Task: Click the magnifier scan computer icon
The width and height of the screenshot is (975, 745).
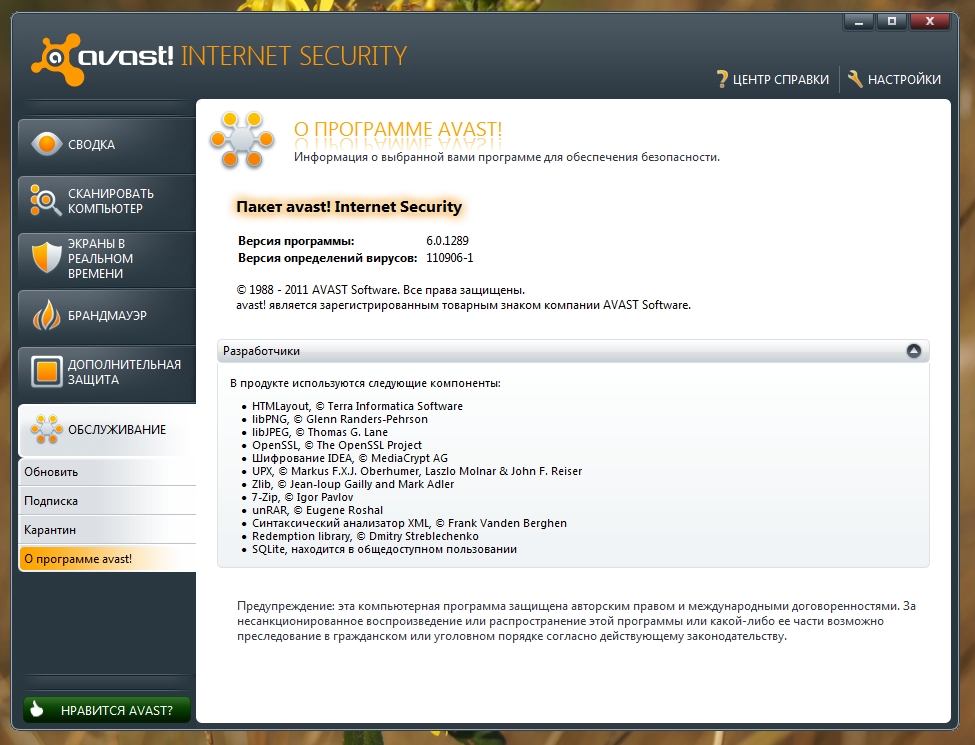Action: pyautogui.click(x=45, y=201)
